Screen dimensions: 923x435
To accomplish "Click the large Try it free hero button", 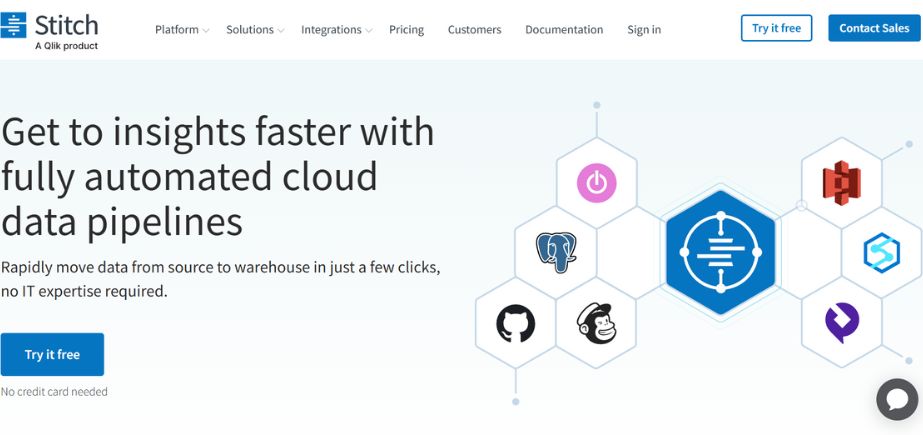I will pyautogui.click(x=52, y=354).
